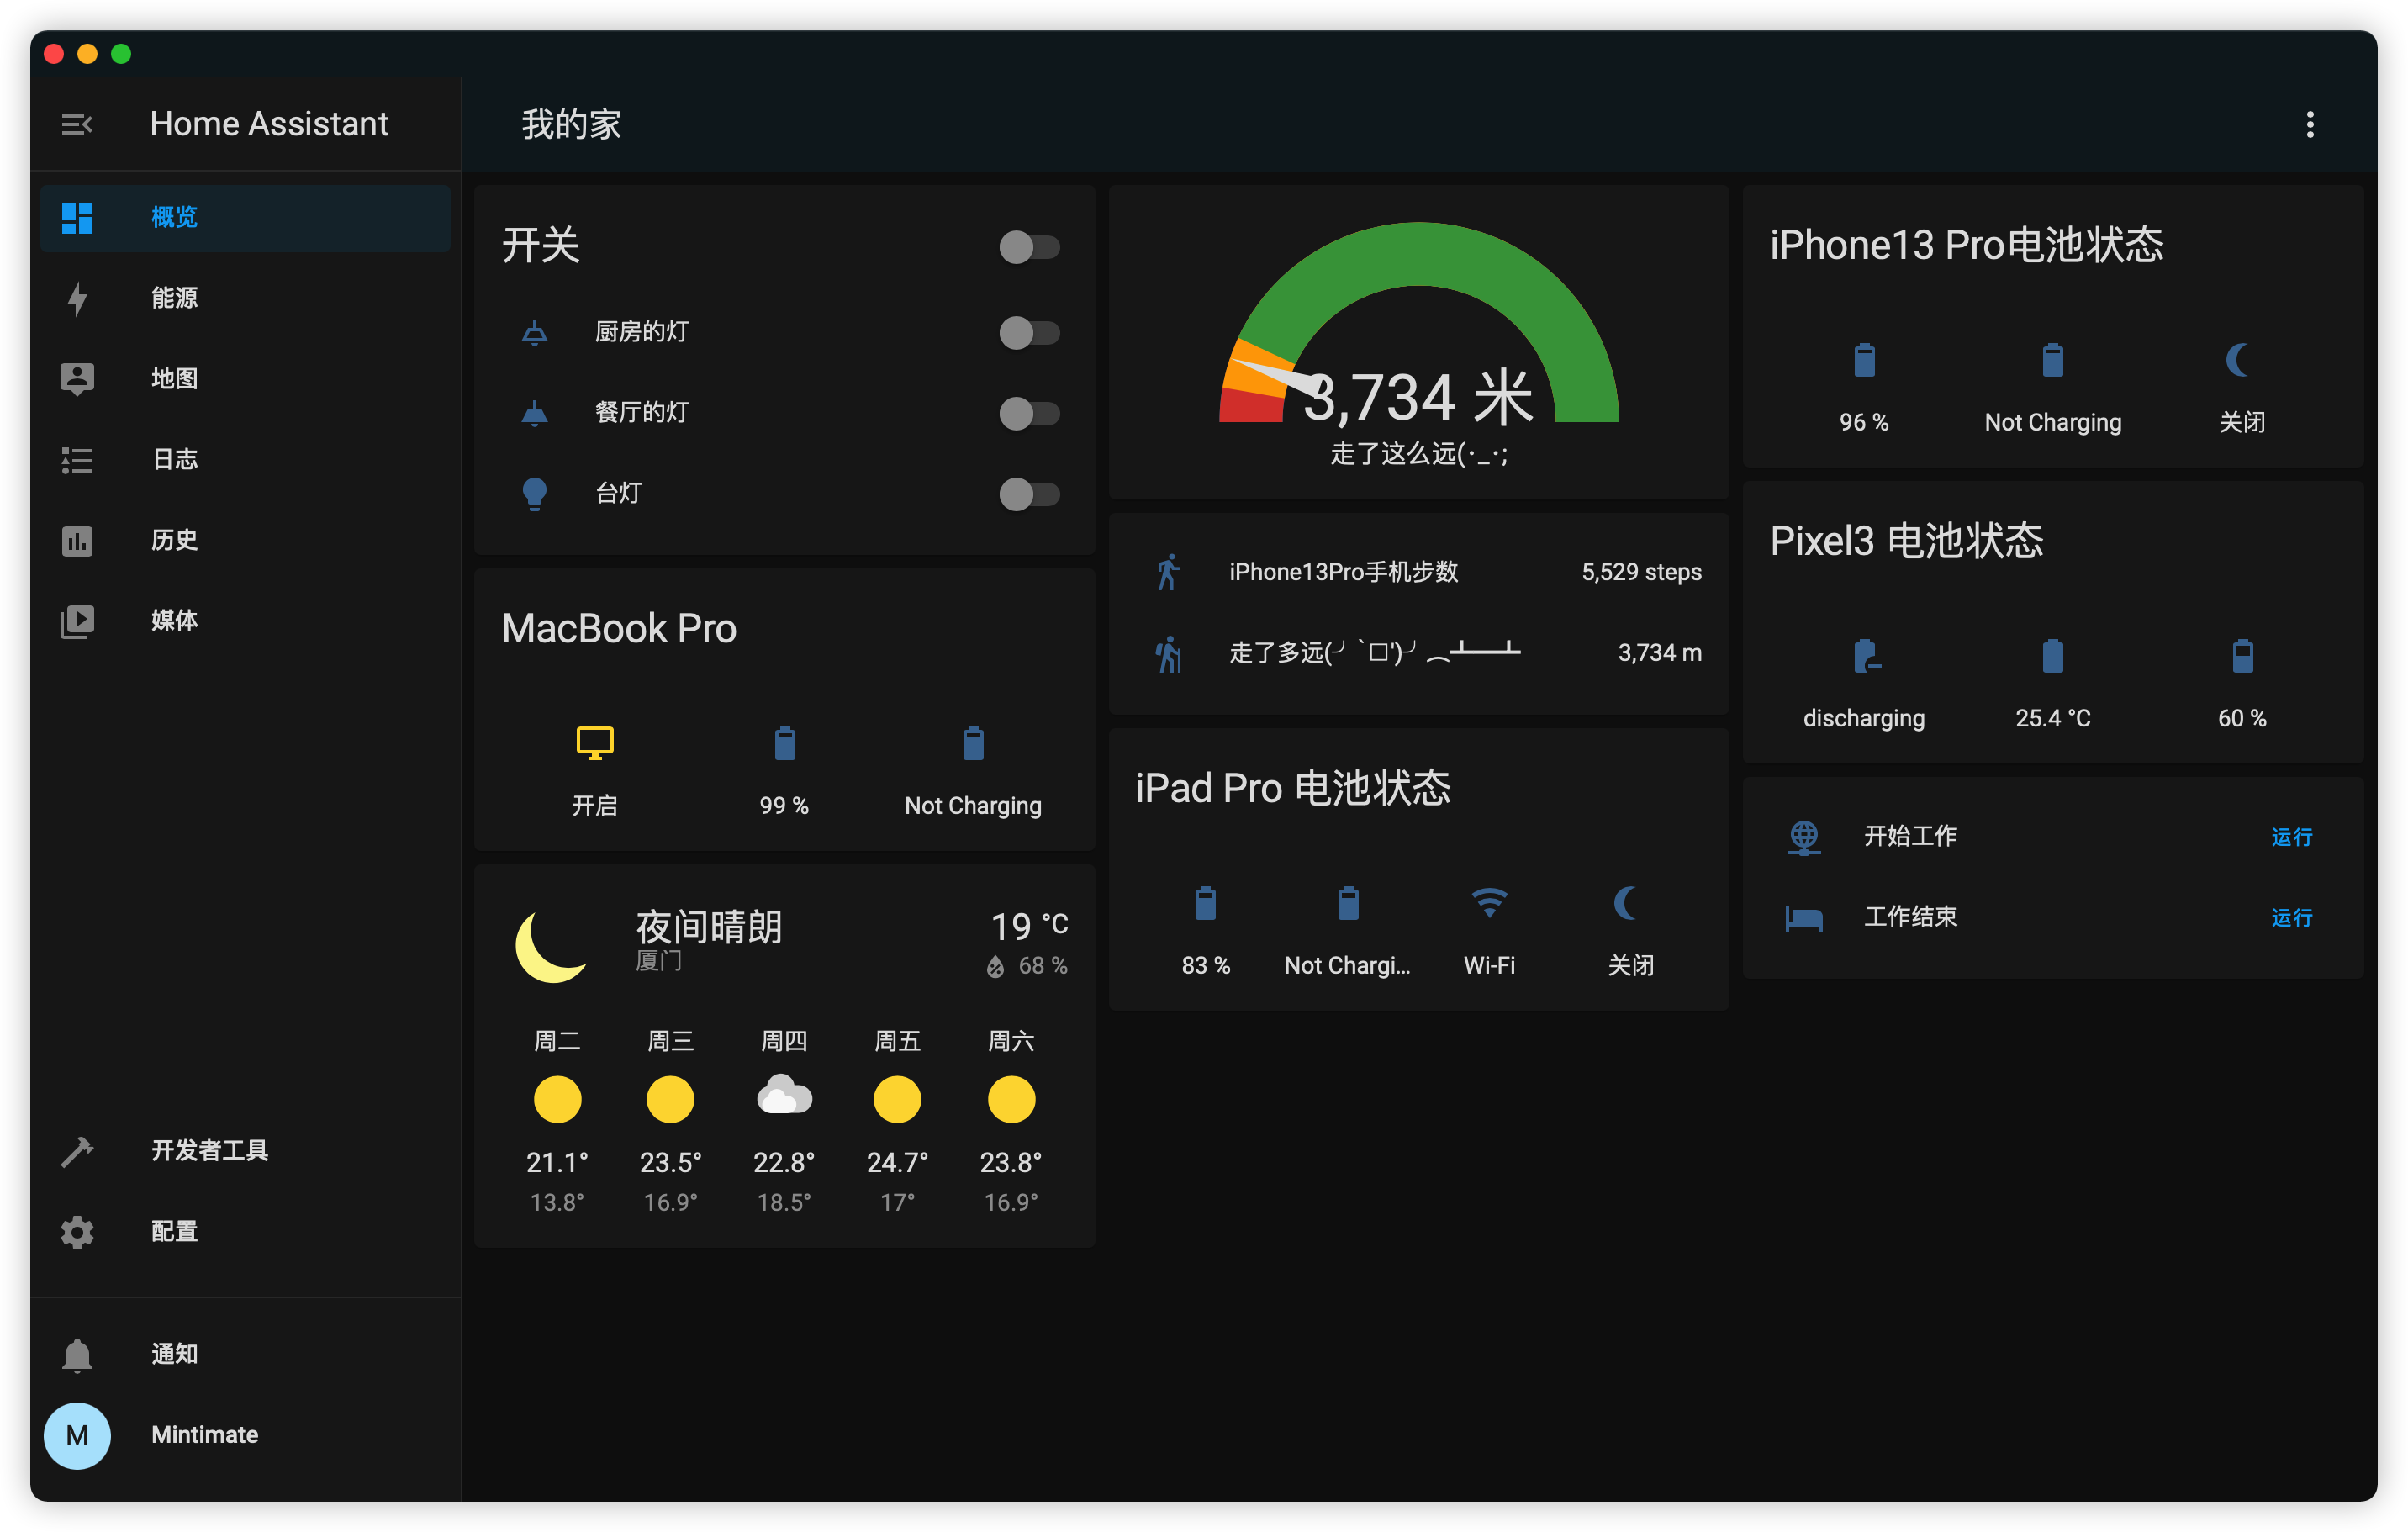Go to 能源 energy panel
2408x1532 pixels.
[x=245, y=298]
